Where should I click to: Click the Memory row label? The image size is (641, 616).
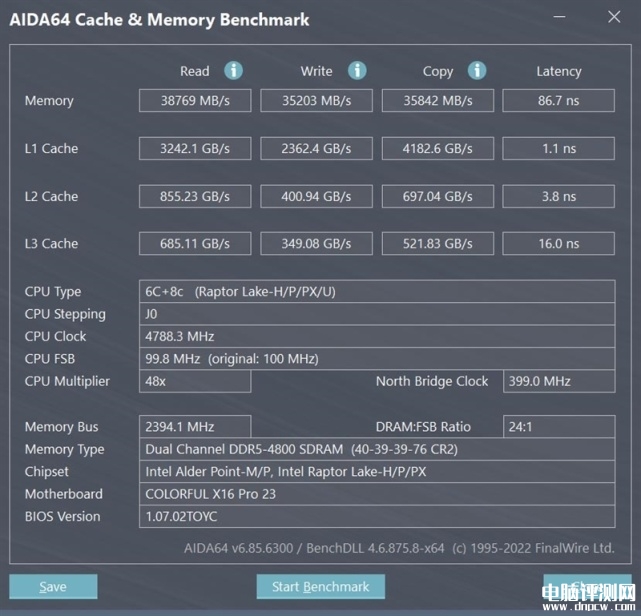pos(49,101)
